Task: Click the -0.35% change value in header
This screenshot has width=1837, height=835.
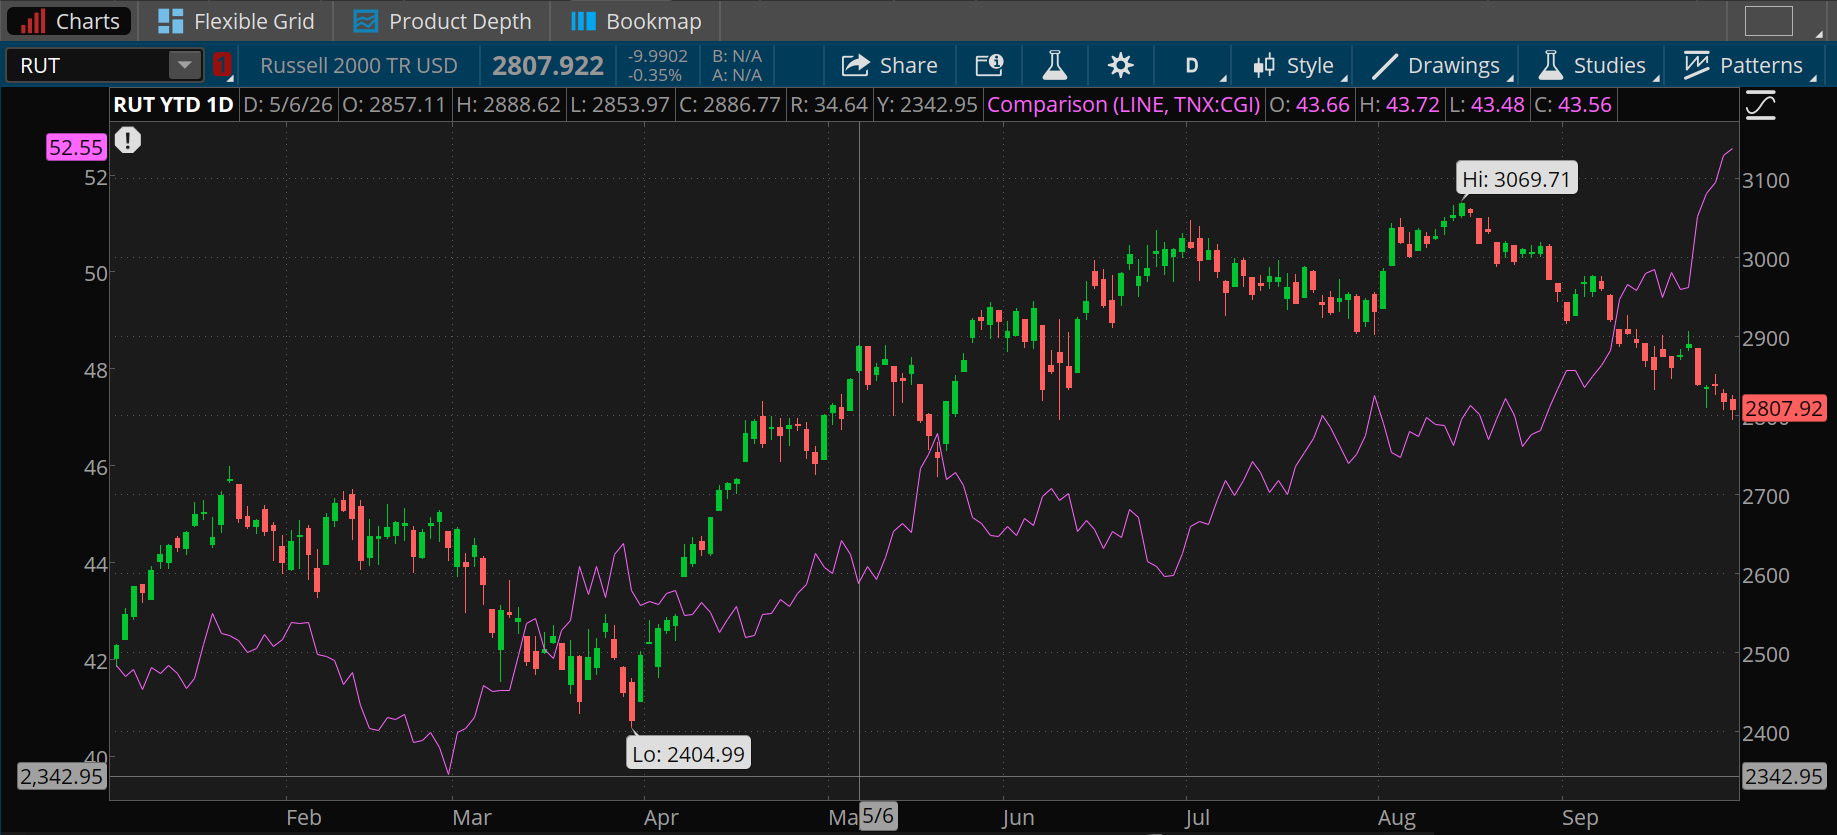Action: (x=655, y=76)
